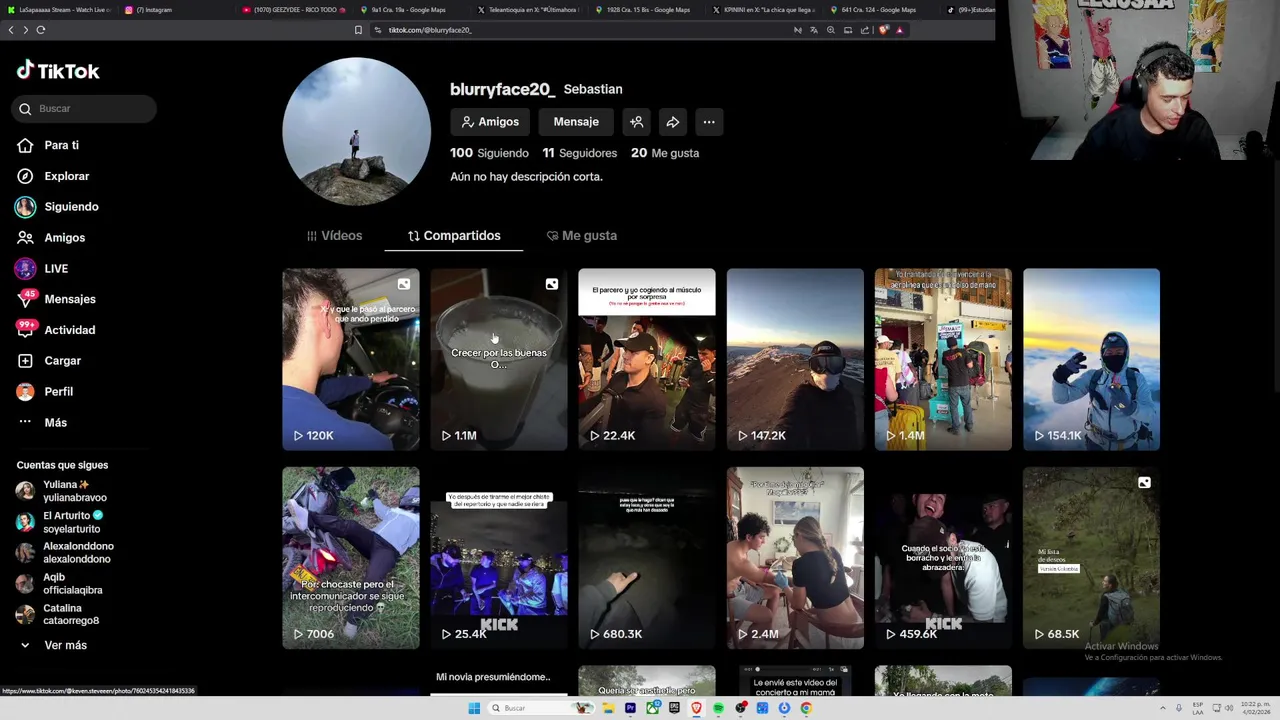Click the Buscar search field
Screen dimensions: 1280x720
[x=84, y=108]
